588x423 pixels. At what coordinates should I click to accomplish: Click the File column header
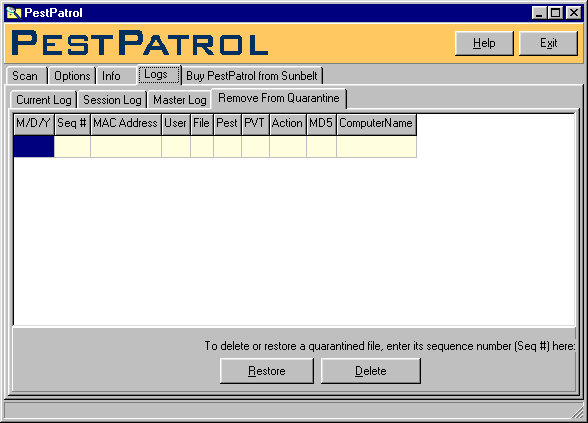[202, 123]
